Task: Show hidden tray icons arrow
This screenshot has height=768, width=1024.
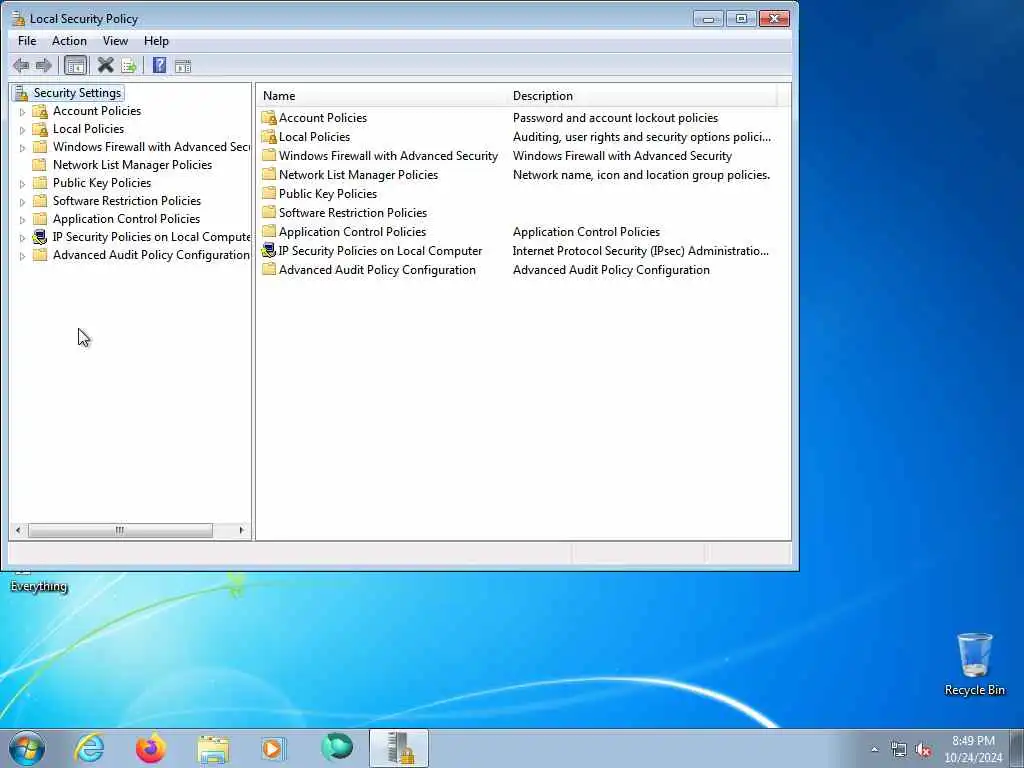Action: [x=874, y=750]
